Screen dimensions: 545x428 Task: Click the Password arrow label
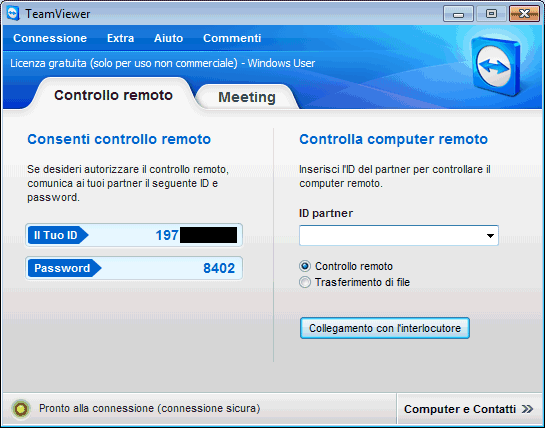tap(64, 268)
